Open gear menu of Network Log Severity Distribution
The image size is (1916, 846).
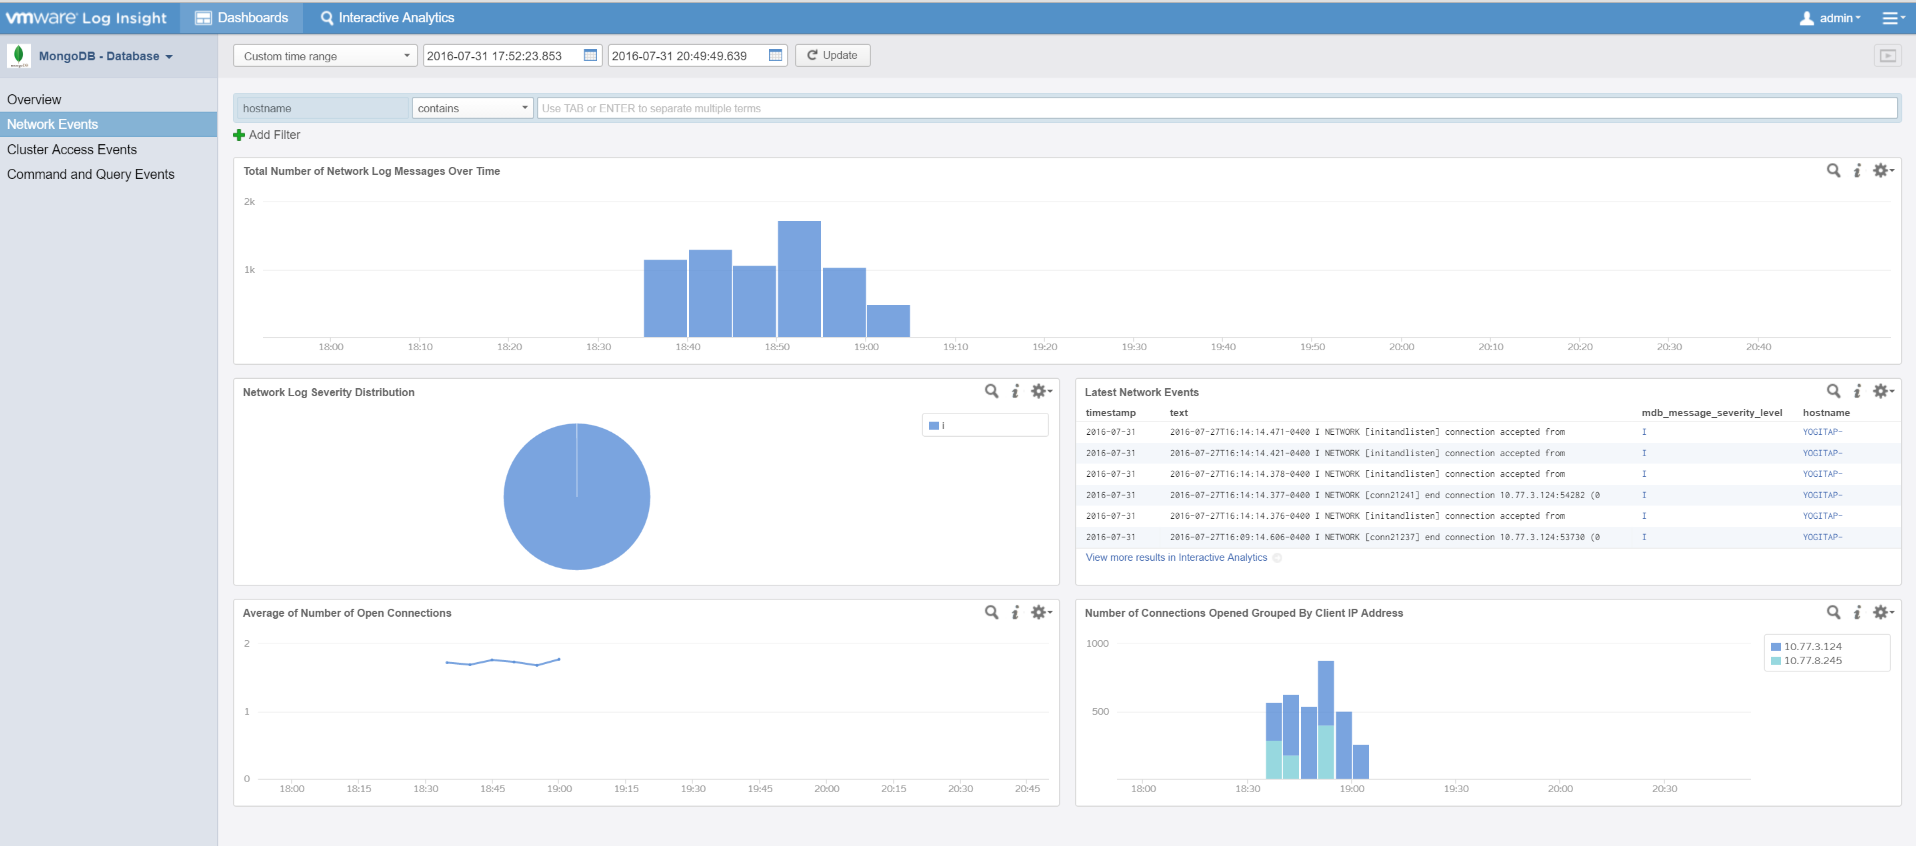pos(1041,392)
